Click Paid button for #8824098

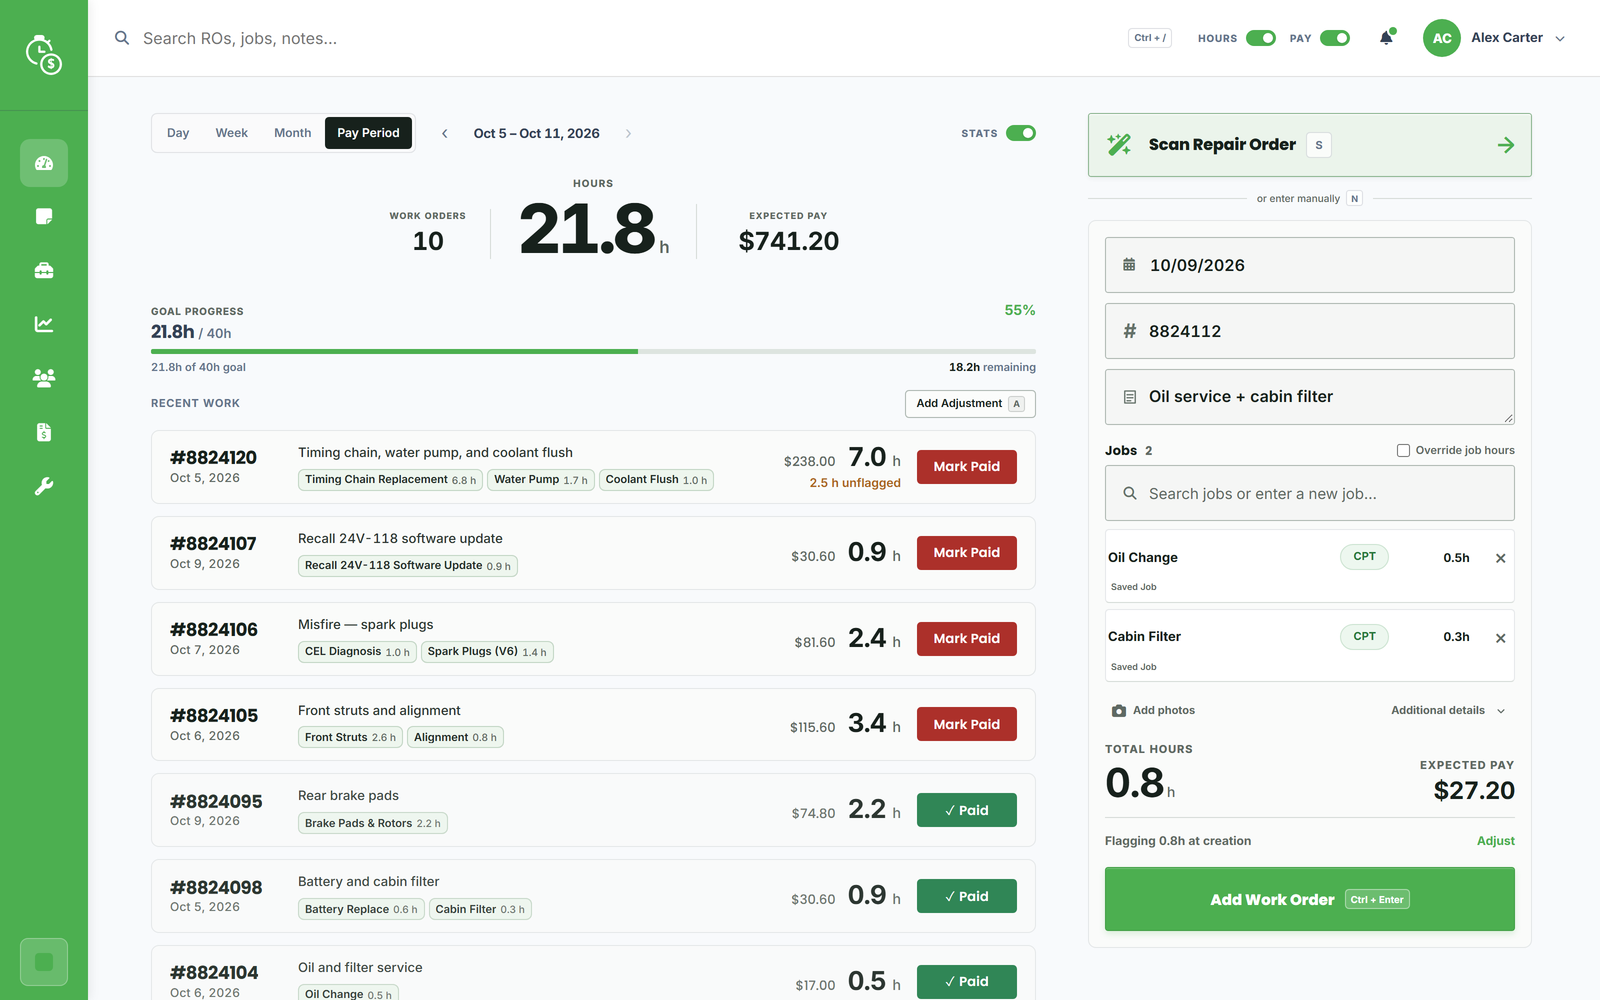pos(967,896)
